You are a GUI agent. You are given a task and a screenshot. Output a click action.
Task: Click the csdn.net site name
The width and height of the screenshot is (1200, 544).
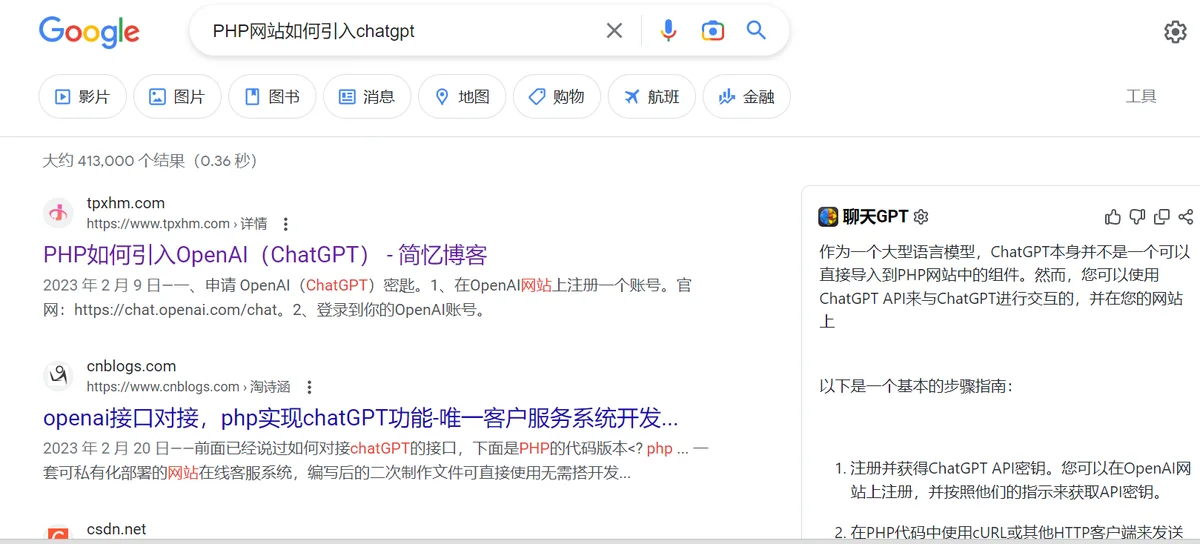click(116, 529)
